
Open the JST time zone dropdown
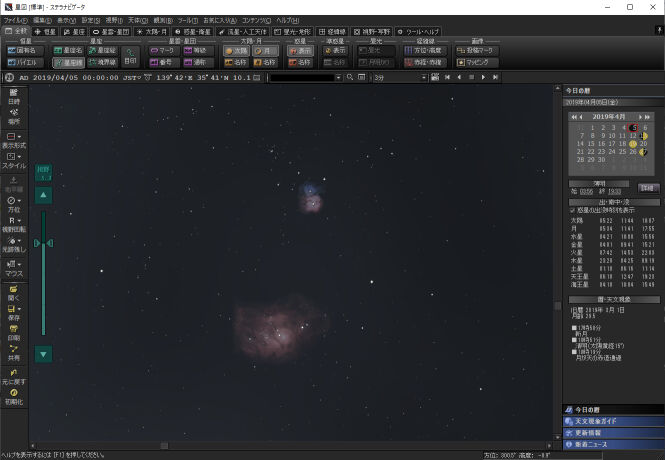(139, 78)
